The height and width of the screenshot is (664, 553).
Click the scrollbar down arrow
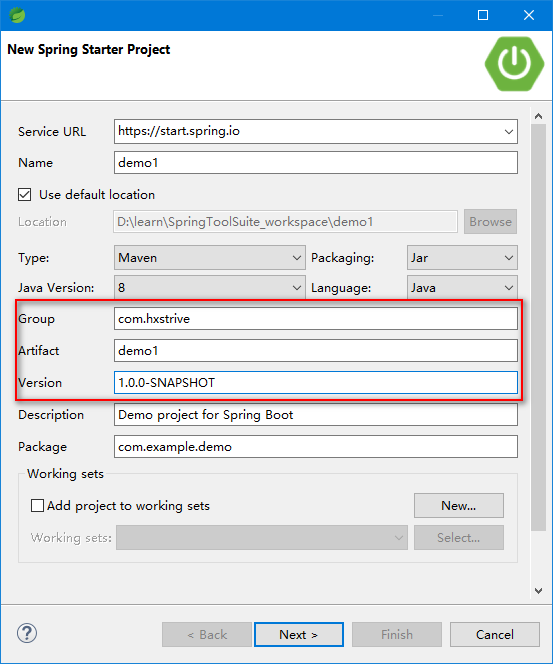(539, 591)
